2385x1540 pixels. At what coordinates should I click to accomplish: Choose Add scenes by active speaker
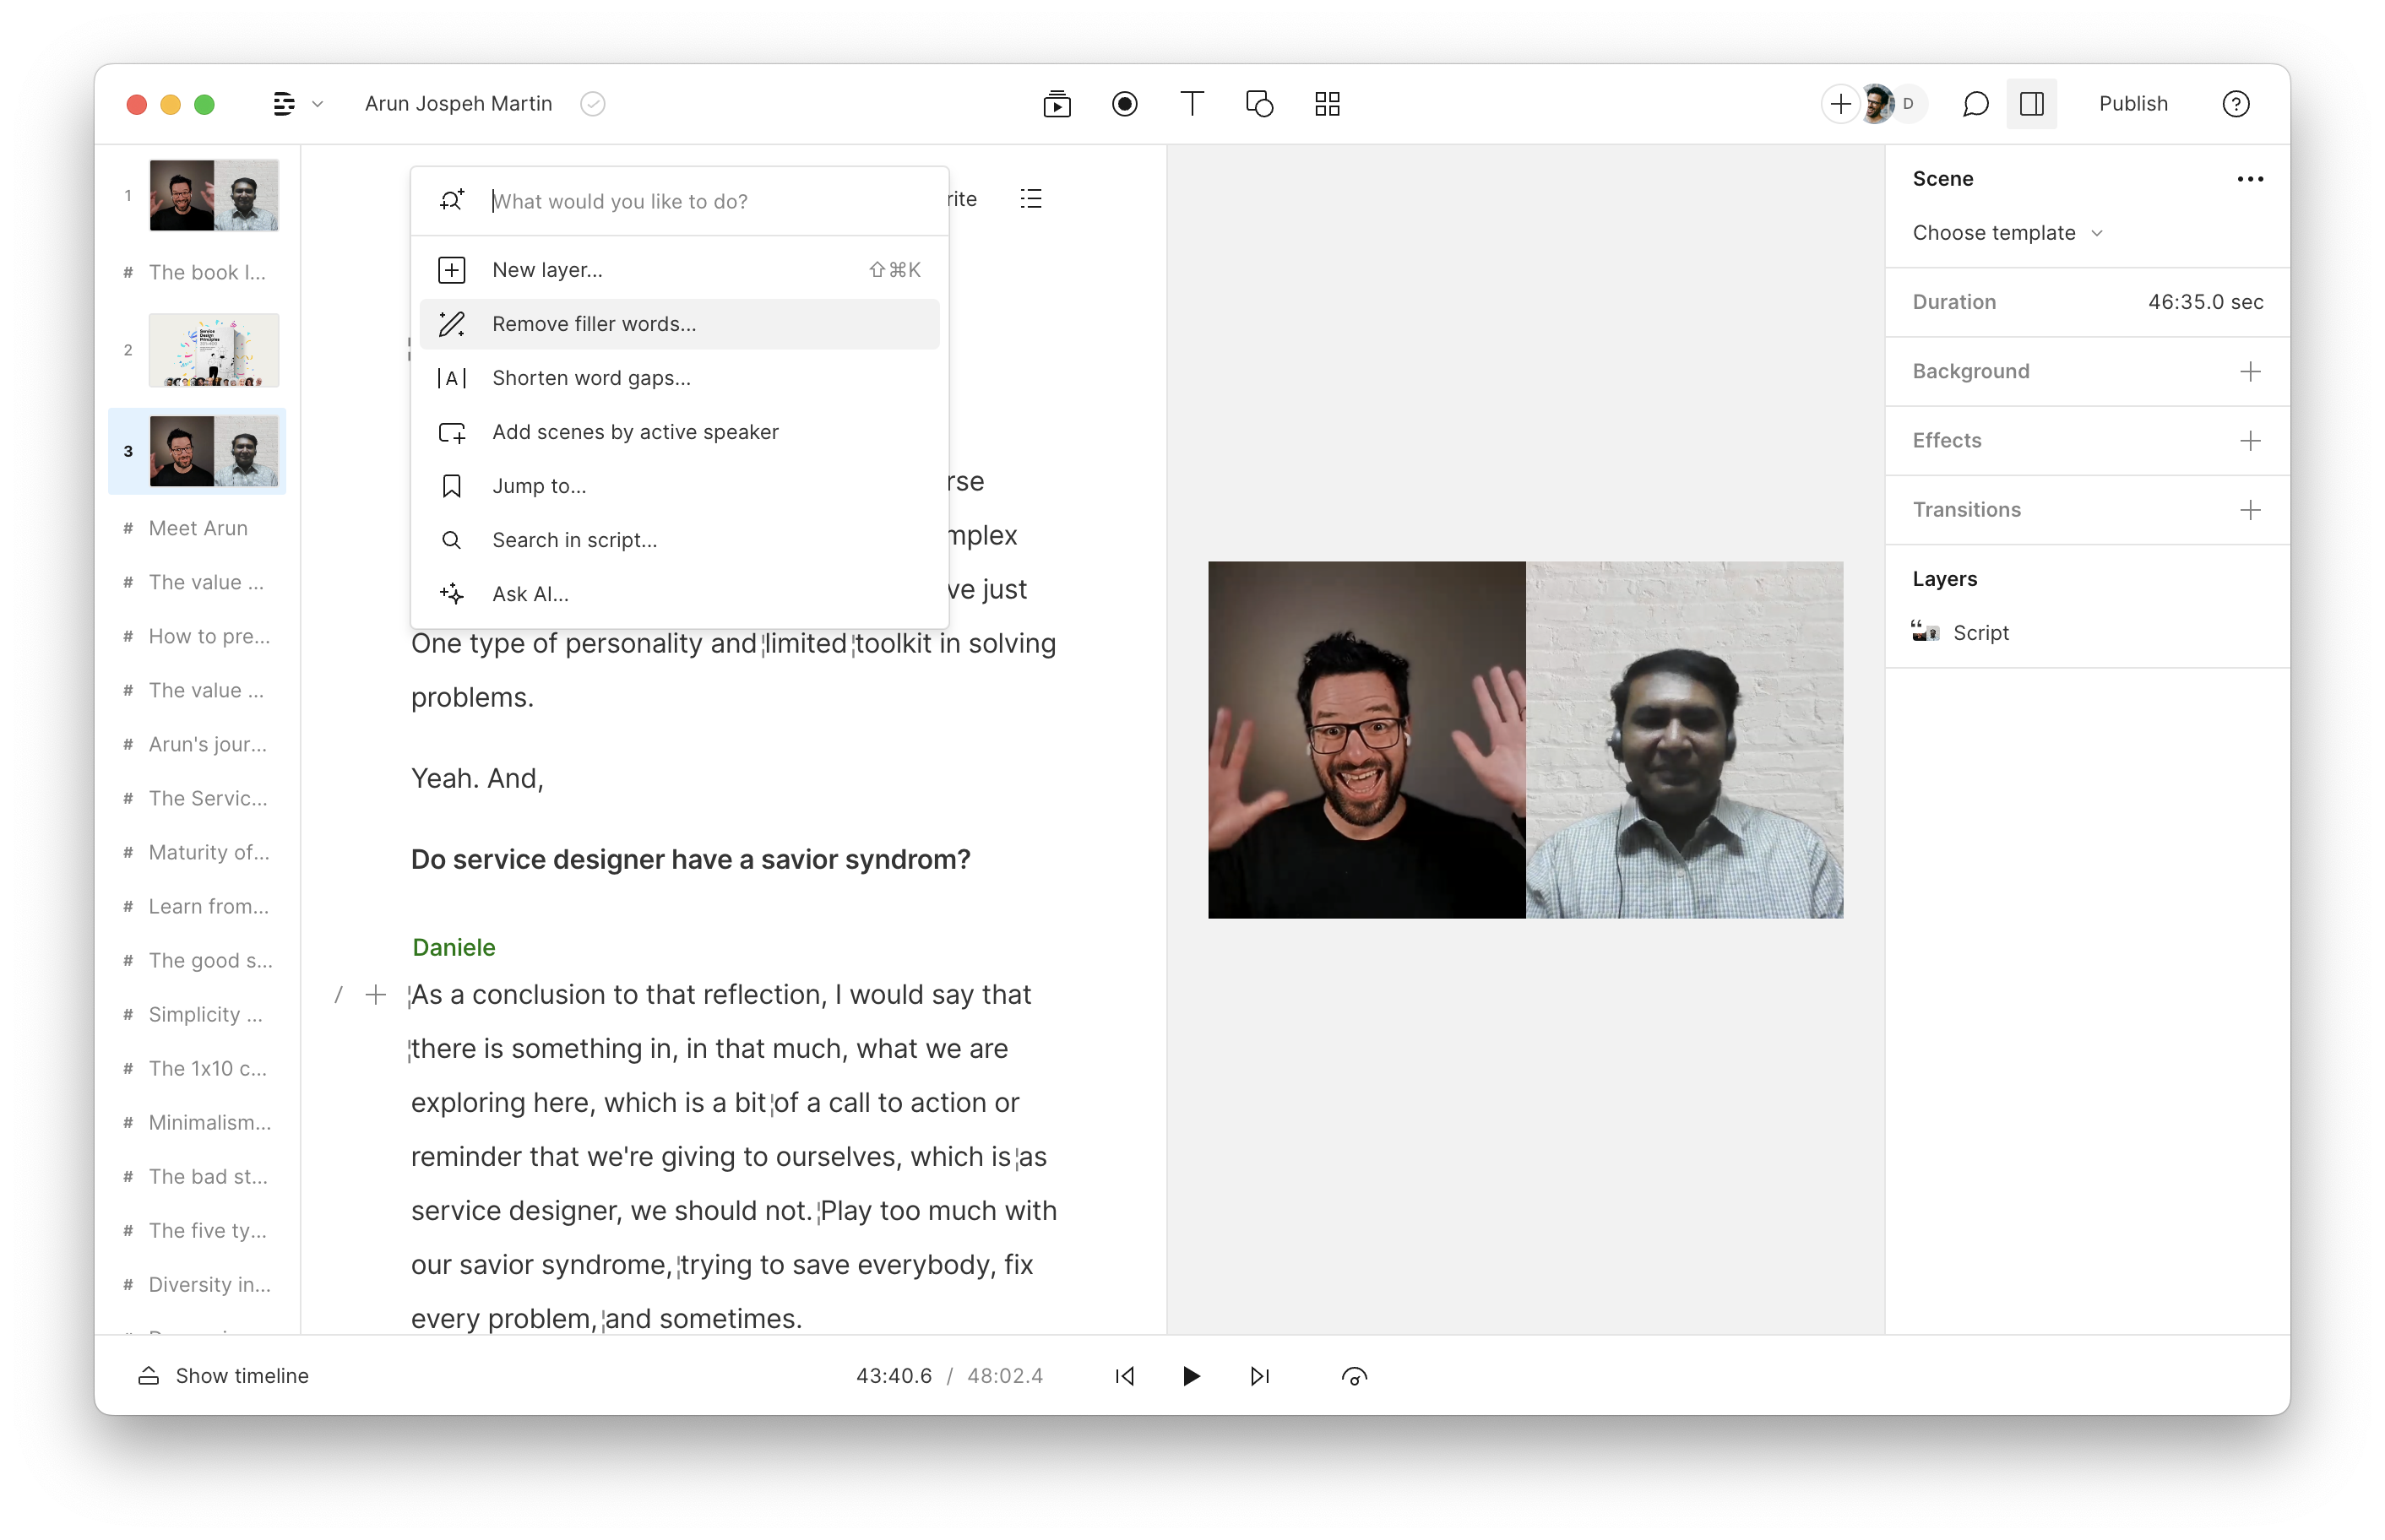point(635,432)
